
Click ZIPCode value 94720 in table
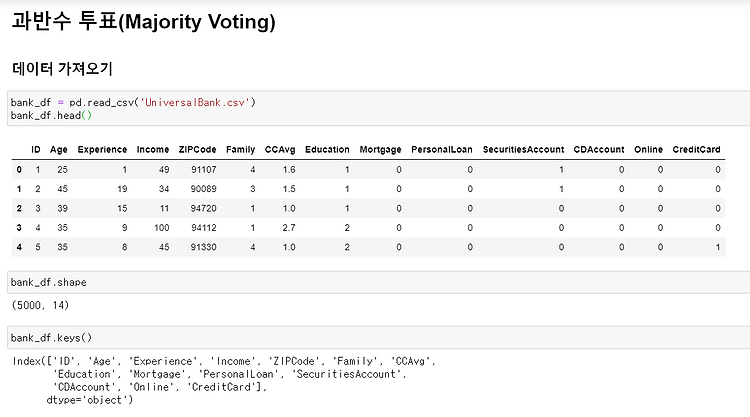(204, 208)
